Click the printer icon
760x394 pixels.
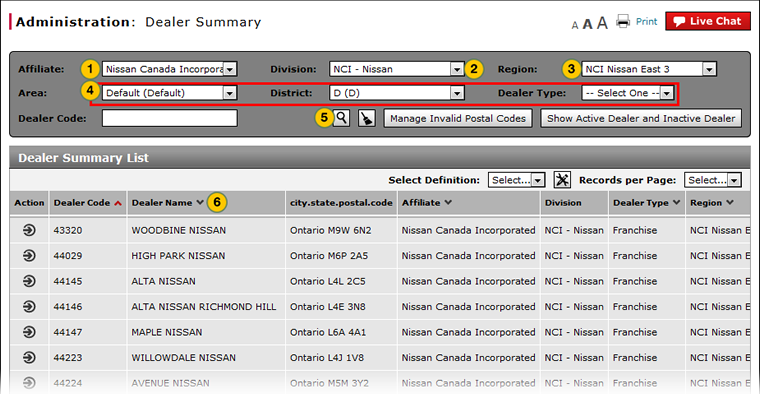pos(623,21)
